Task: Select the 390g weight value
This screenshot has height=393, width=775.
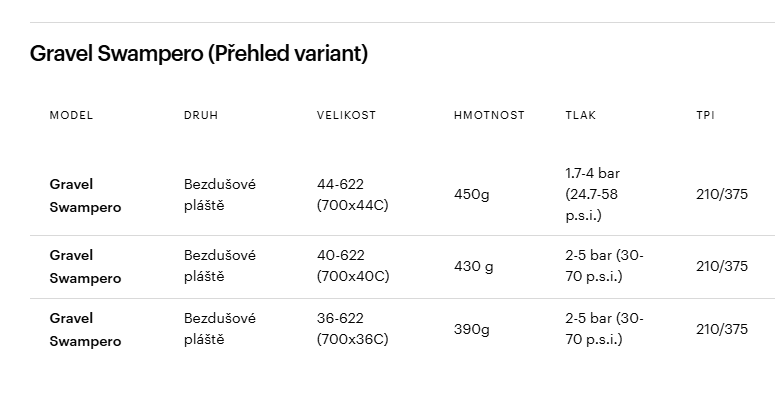Action: [472, 329]
